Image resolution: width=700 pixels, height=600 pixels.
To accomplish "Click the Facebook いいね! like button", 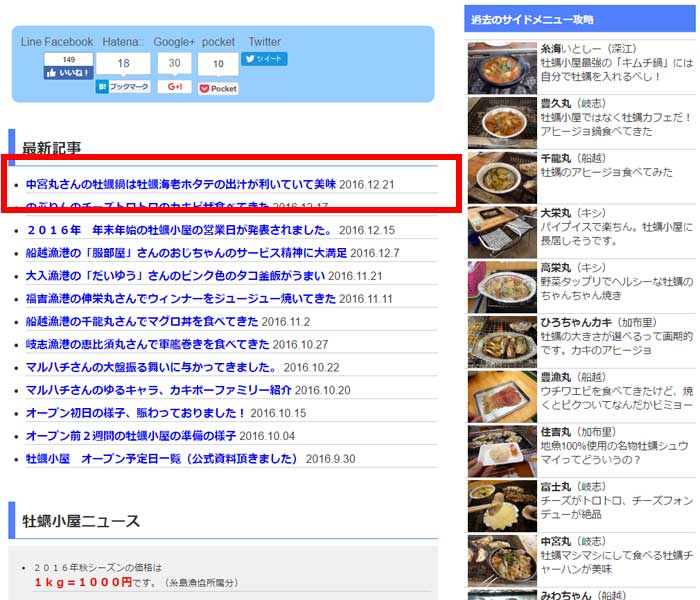I will point(68,72).
